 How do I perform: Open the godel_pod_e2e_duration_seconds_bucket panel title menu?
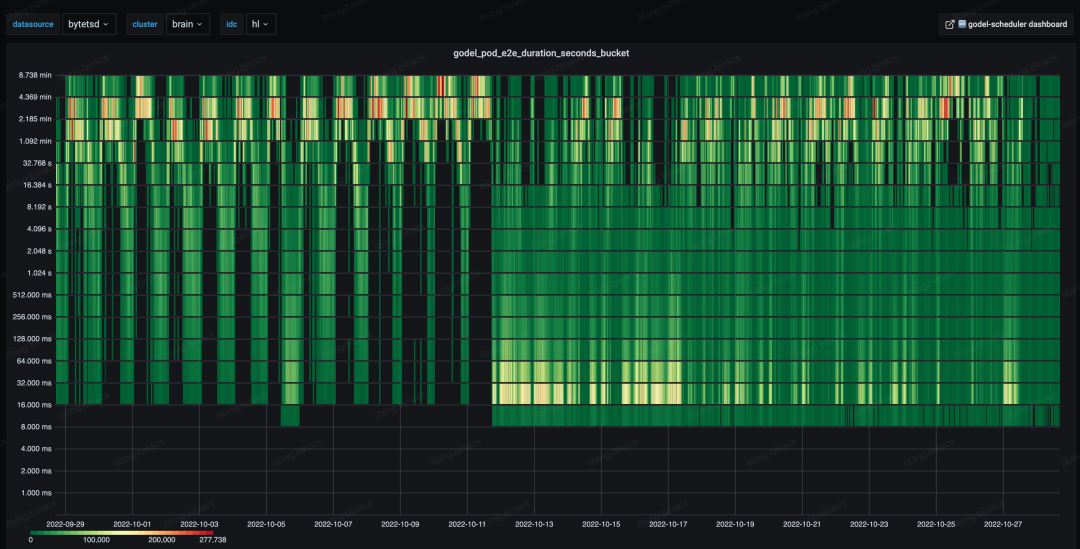tap(539, 52)
